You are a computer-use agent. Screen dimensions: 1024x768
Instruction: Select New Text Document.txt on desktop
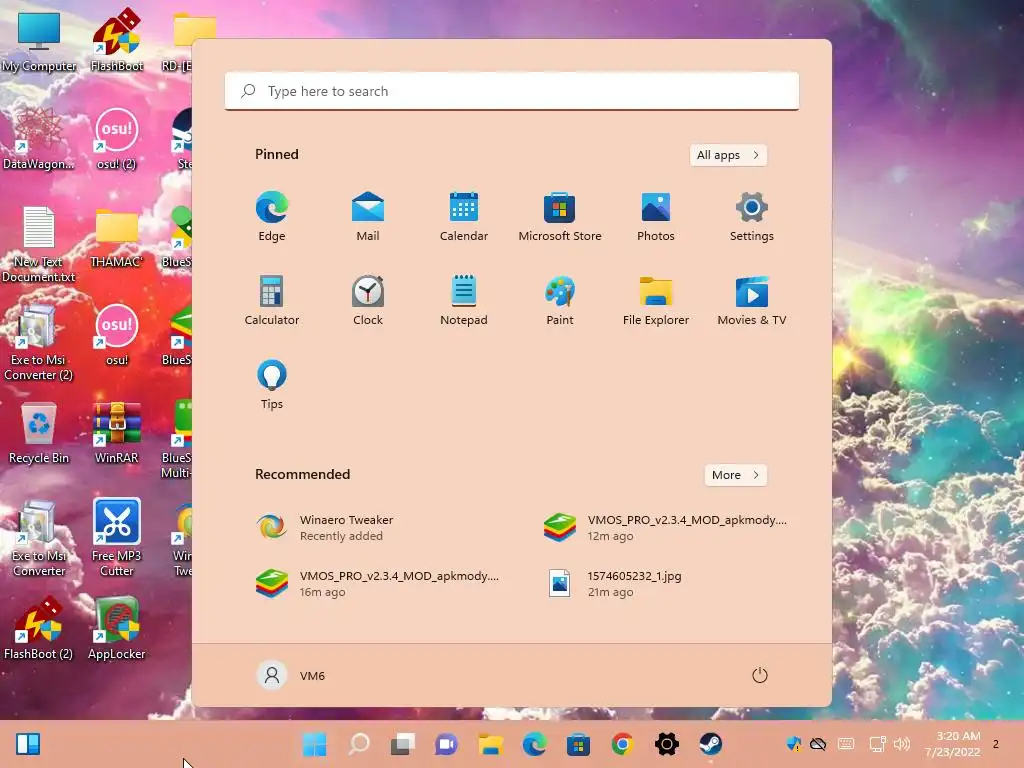coord(39,244)
